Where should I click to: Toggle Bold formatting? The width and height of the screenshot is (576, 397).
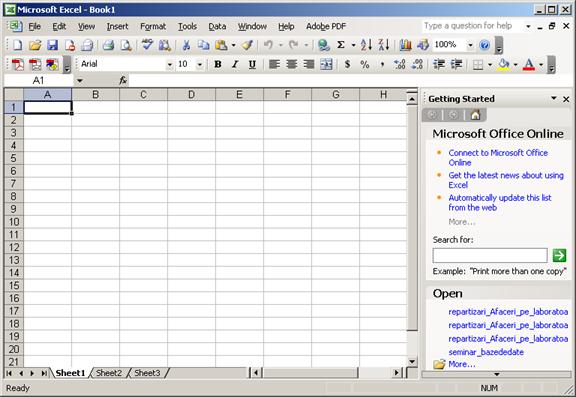(x=217, y=64)
